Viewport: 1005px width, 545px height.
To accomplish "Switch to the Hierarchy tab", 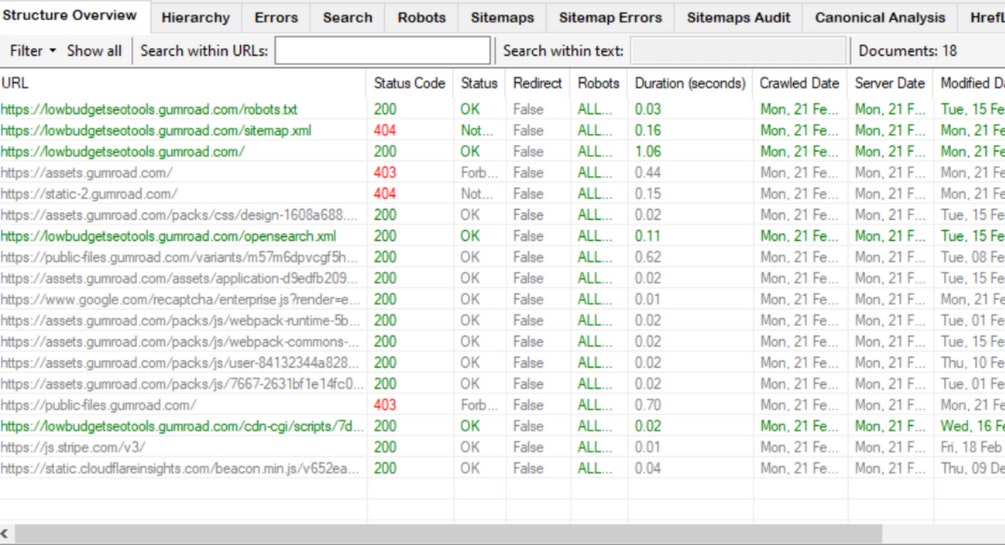I will (195, 17).
